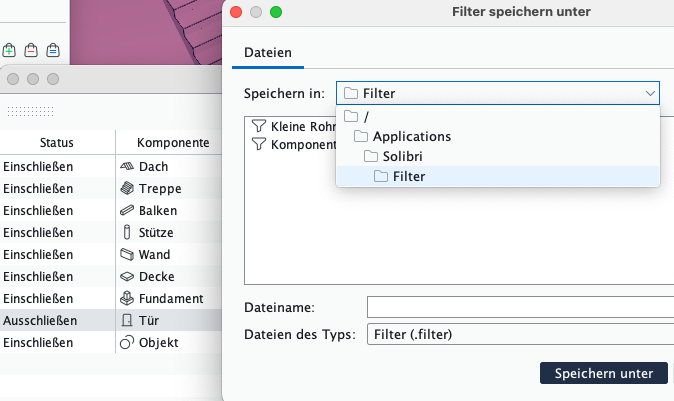Select highlighted Filter folder in dropdown list
Screen dimensions: 674x401
pyautogui.click(x=498, y=176)
